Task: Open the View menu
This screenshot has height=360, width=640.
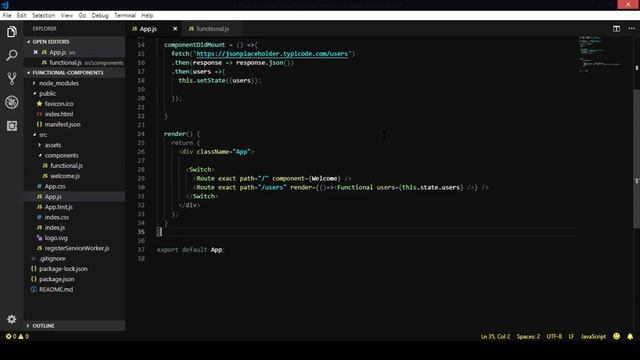Action: (x=67, y=16)
